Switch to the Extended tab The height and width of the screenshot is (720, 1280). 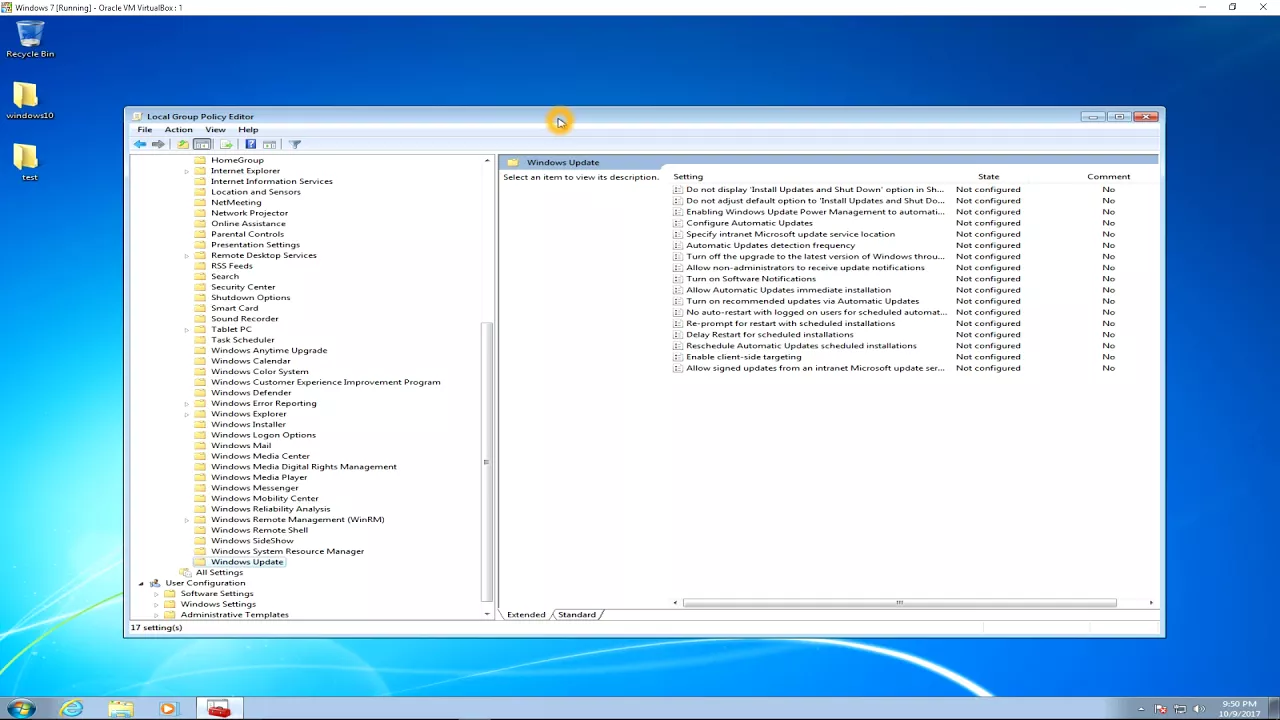pos(526,614)
